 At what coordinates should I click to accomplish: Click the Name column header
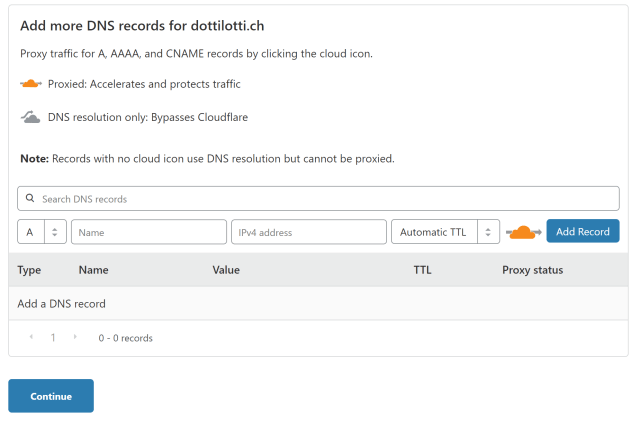coord(93,270)
